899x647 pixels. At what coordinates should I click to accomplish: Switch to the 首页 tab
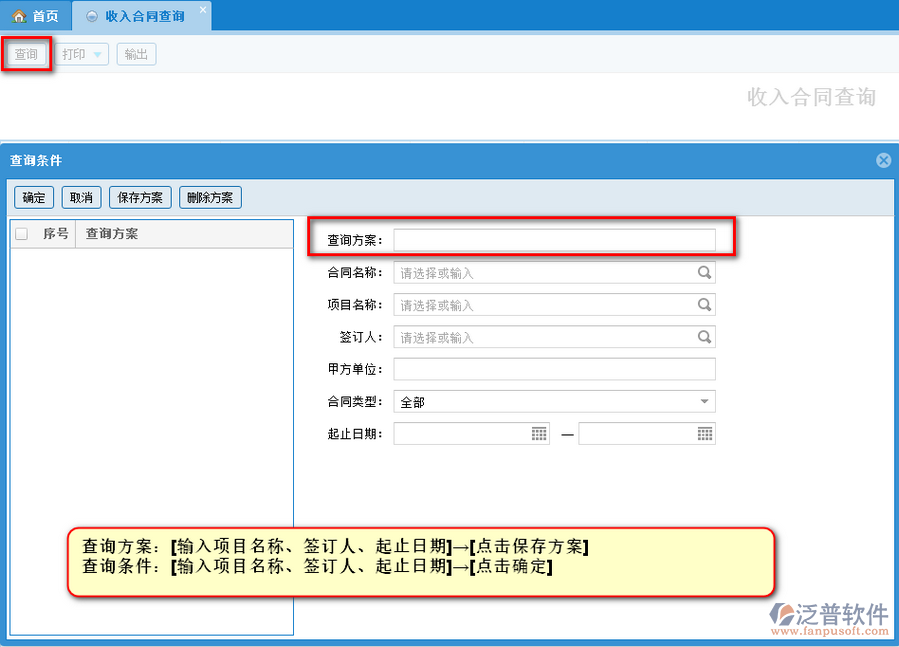click(36, 17)
